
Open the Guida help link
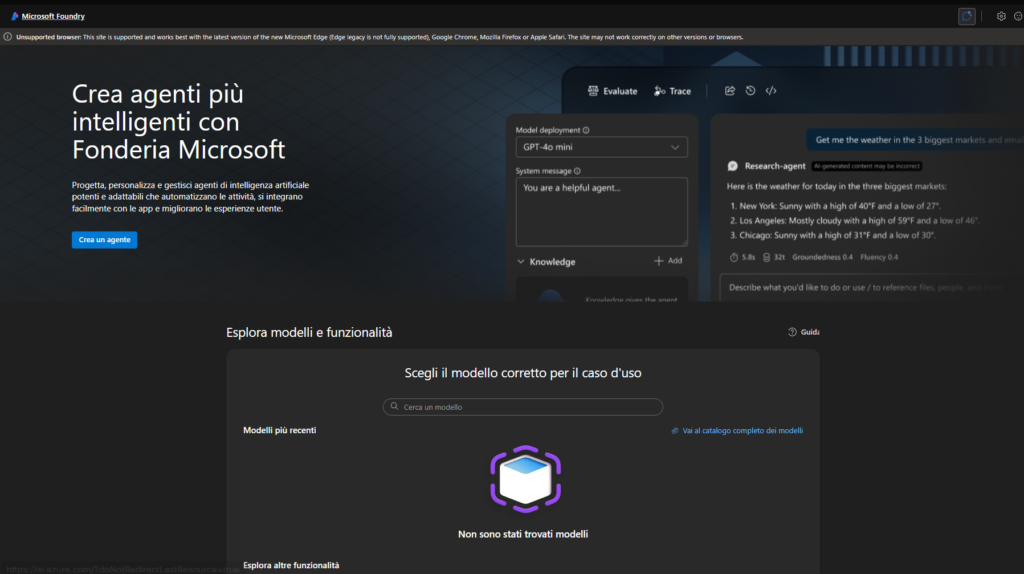click(810, 332)
